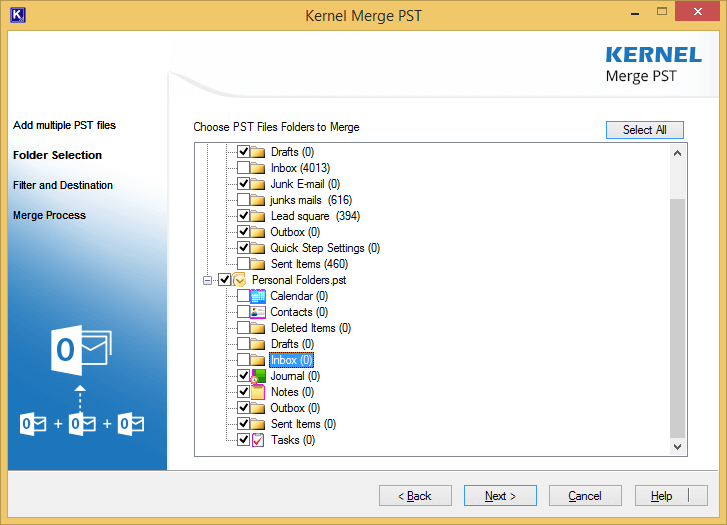Click the Kernel app icon in title bar
Screen dimensions: 727x525
[x=18, y=15]
